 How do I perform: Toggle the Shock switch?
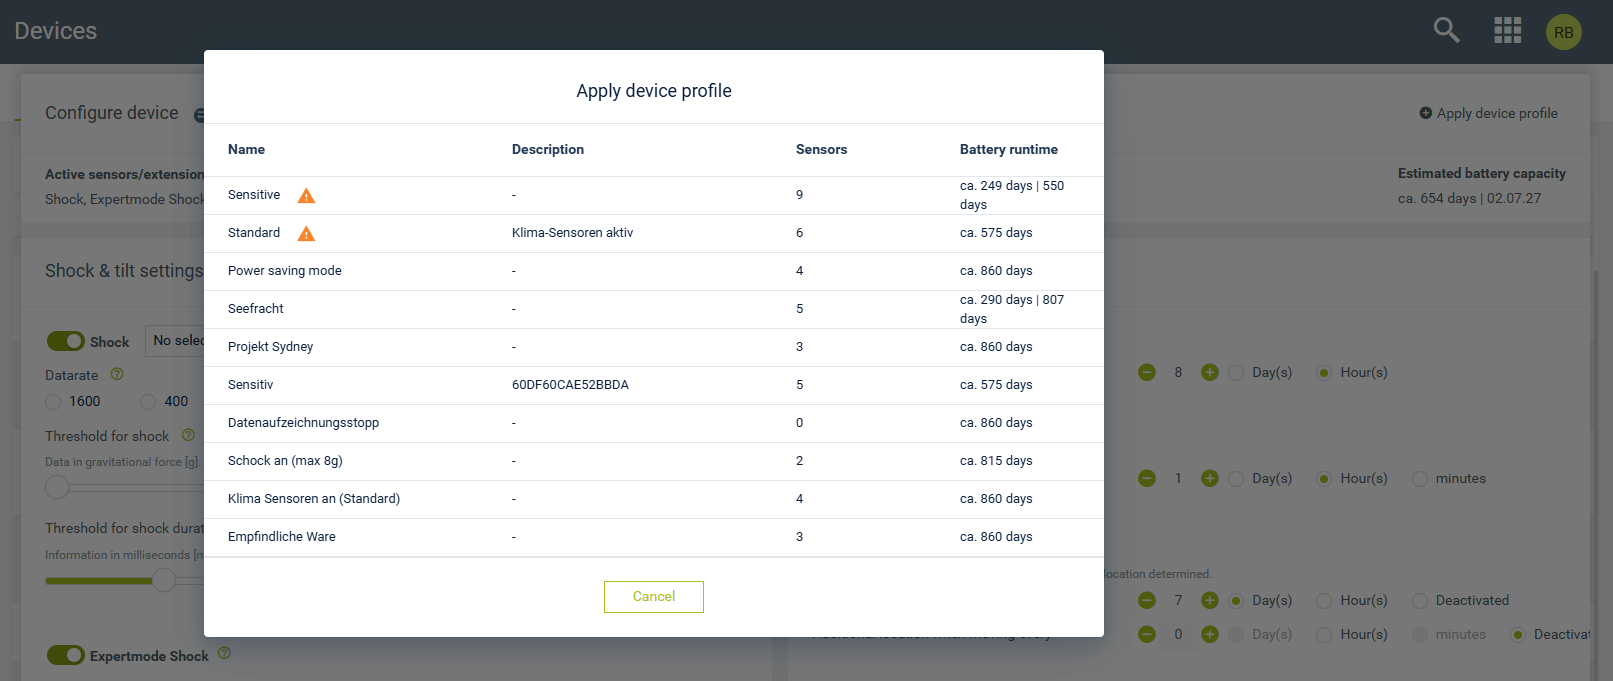(x=66, y=341)
